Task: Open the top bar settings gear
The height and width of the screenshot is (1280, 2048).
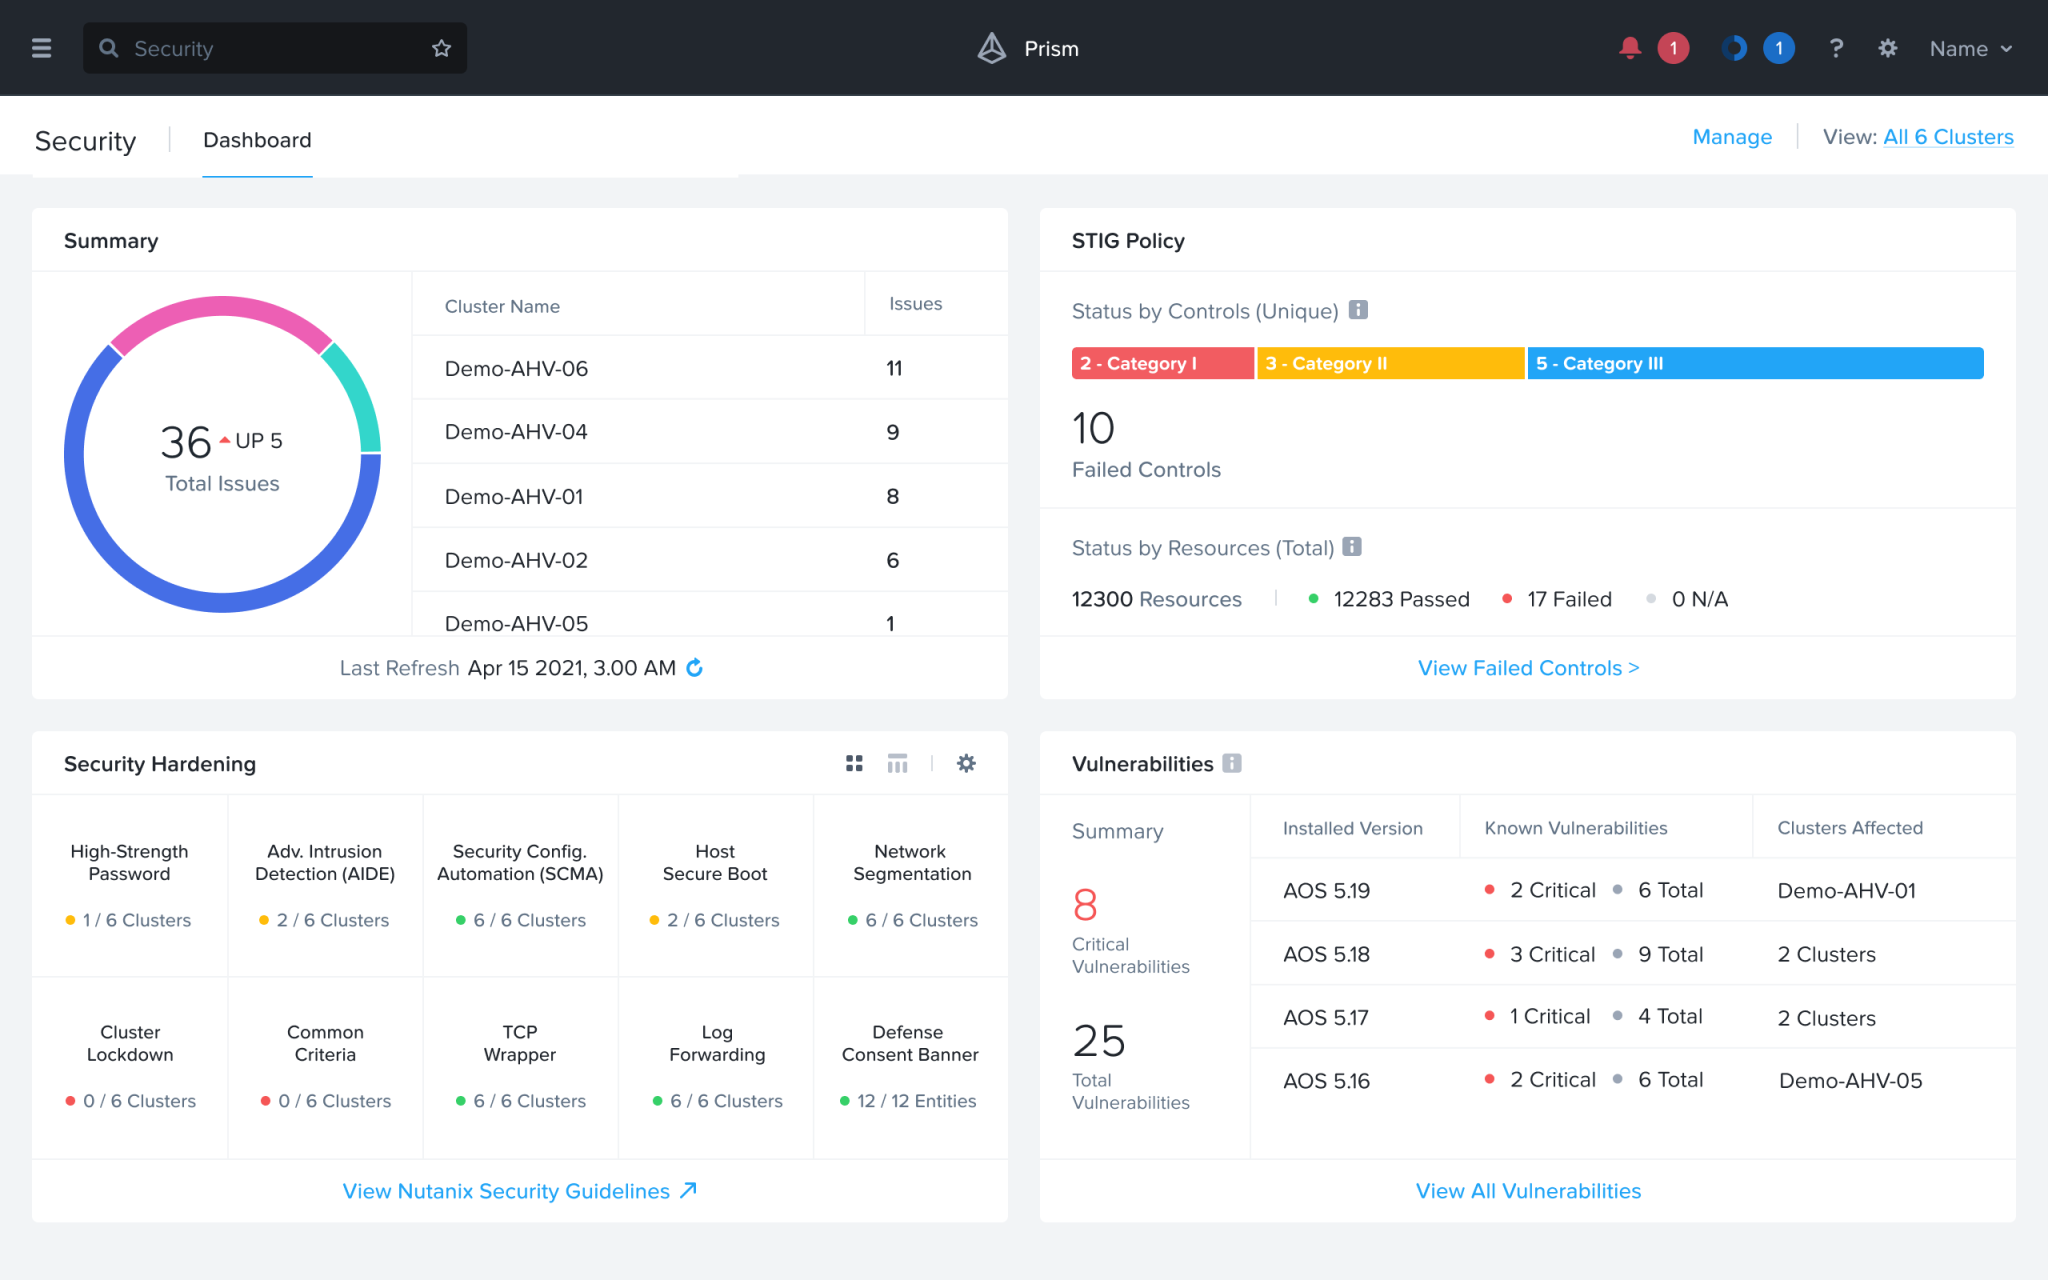Action: click(1888, 48)
